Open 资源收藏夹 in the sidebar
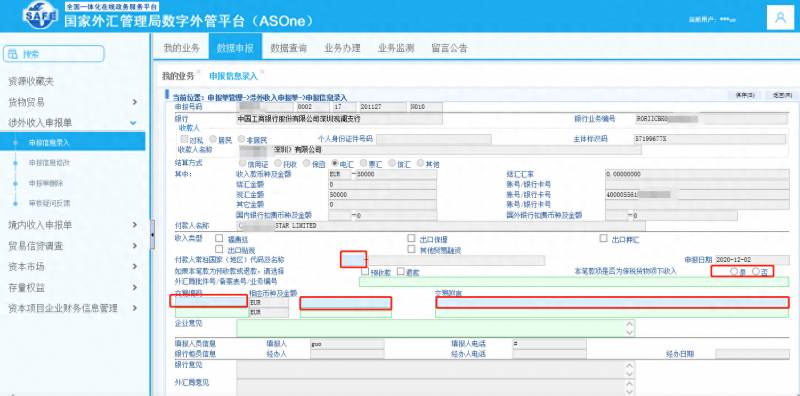 coord(31,81)
